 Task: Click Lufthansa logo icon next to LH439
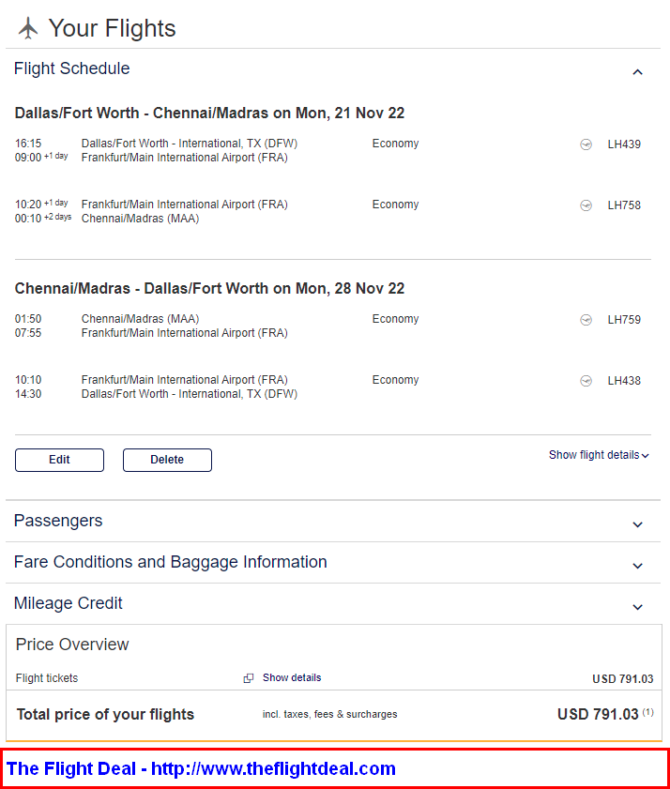[x=586, y=144]
